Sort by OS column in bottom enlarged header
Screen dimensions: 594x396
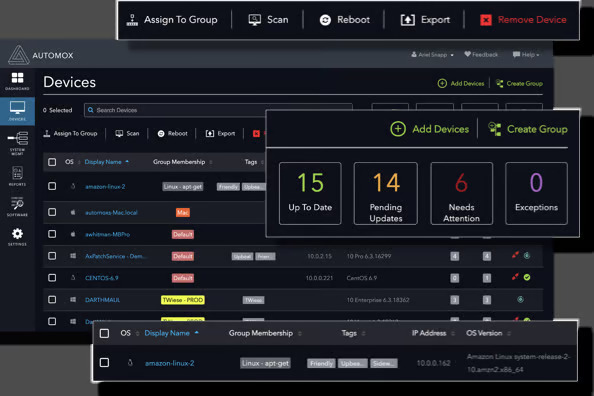pos(130,333)
